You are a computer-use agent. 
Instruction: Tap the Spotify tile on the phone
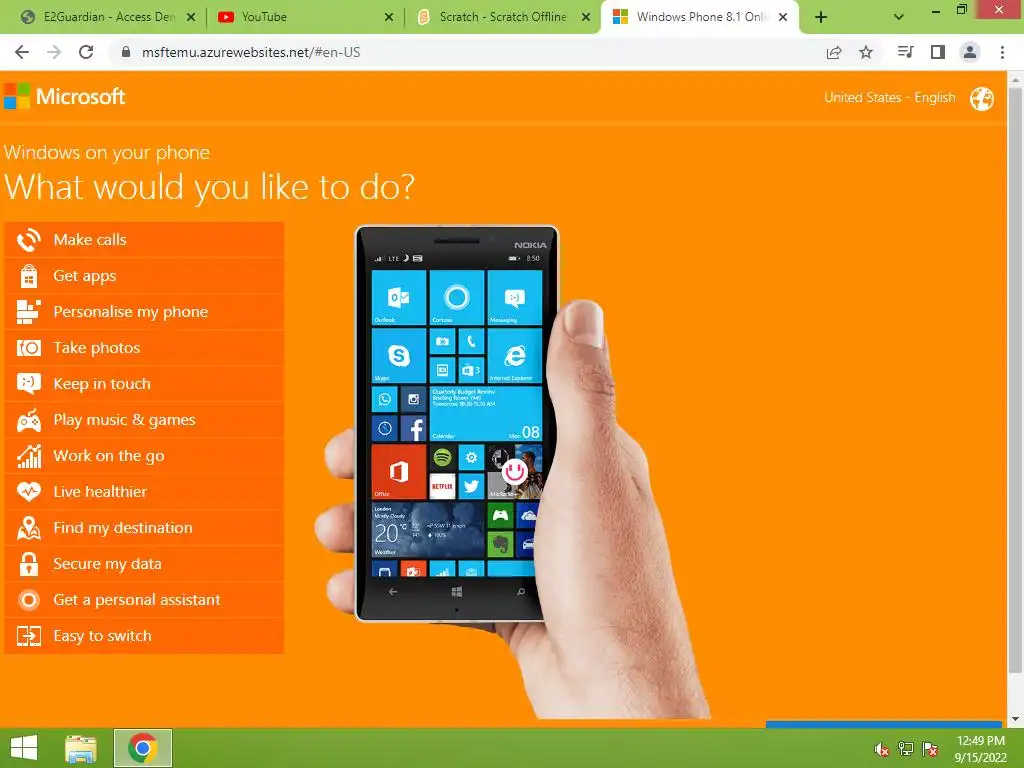442,457
